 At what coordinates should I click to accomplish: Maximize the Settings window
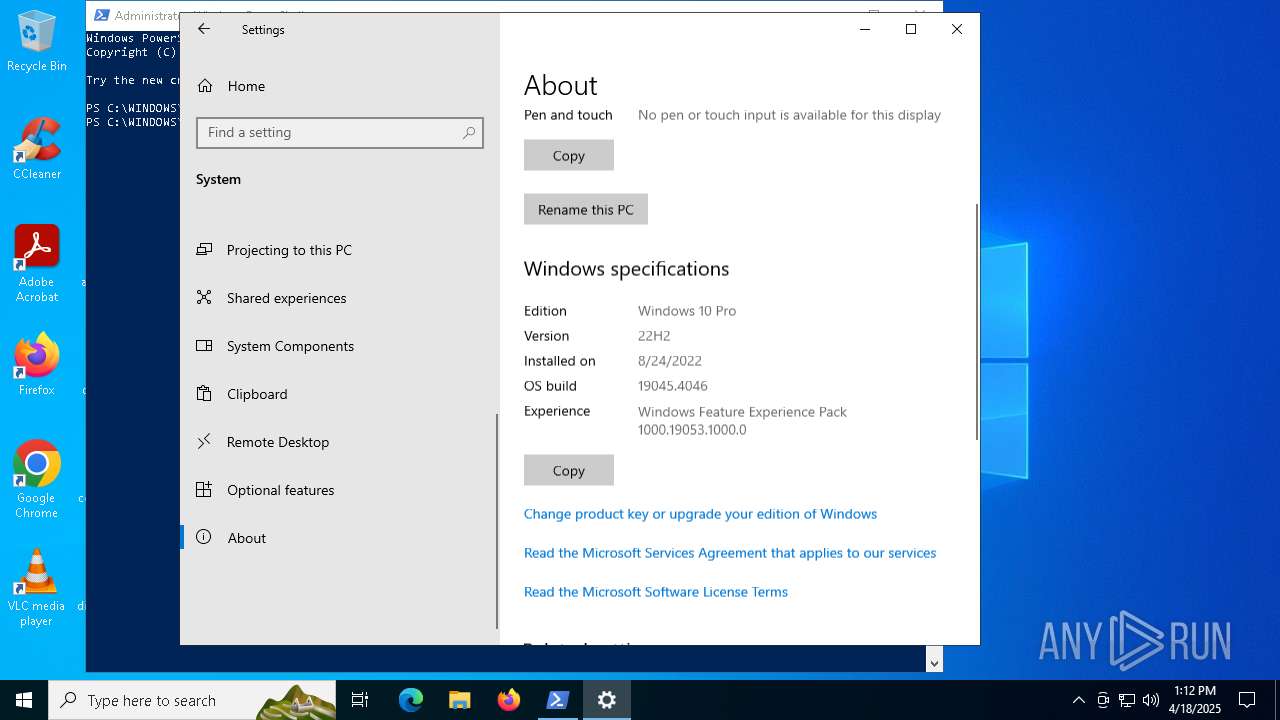tap(911, 29)
